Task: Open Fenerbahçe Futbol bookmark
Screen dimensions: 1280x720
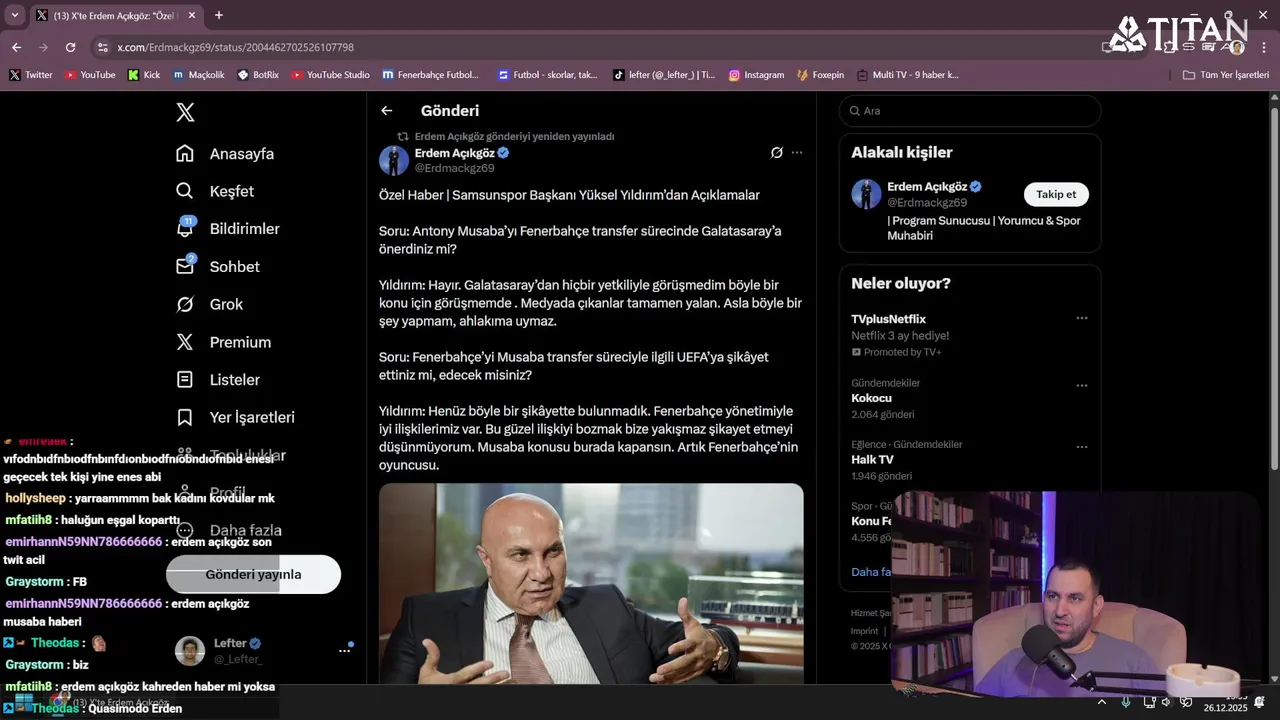Action: coord(431,75)
